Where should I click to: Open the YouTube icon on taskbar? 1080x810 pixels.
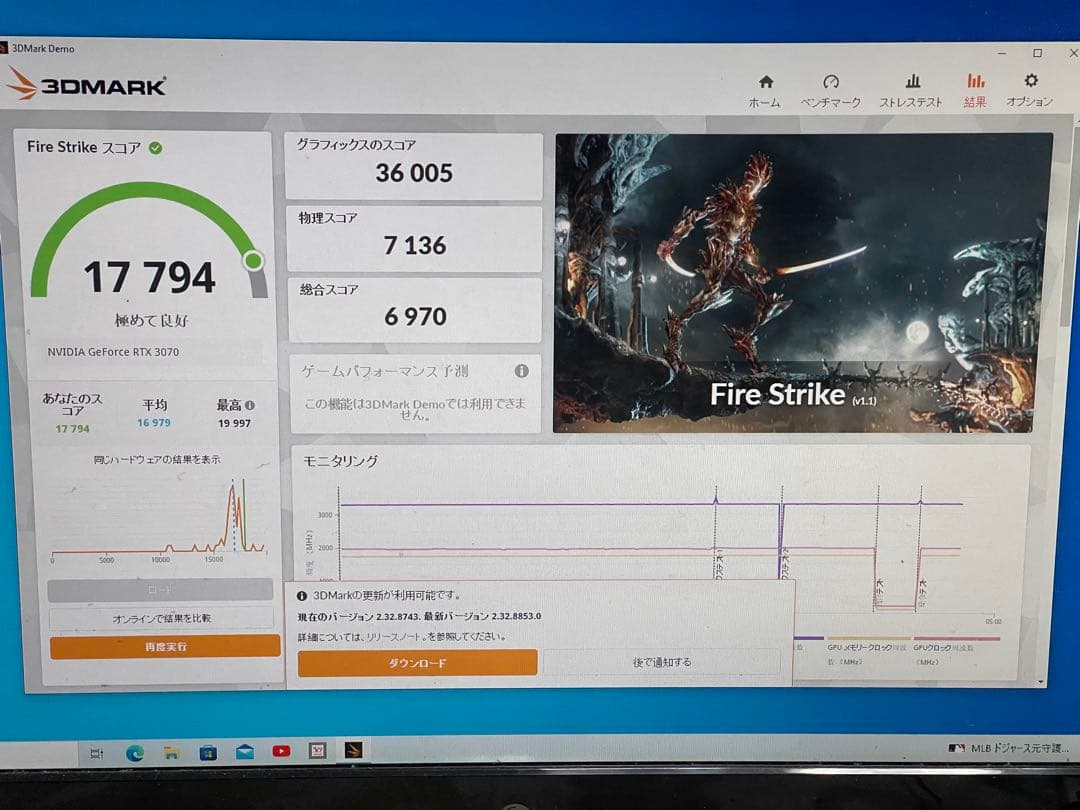click(281, 751)
